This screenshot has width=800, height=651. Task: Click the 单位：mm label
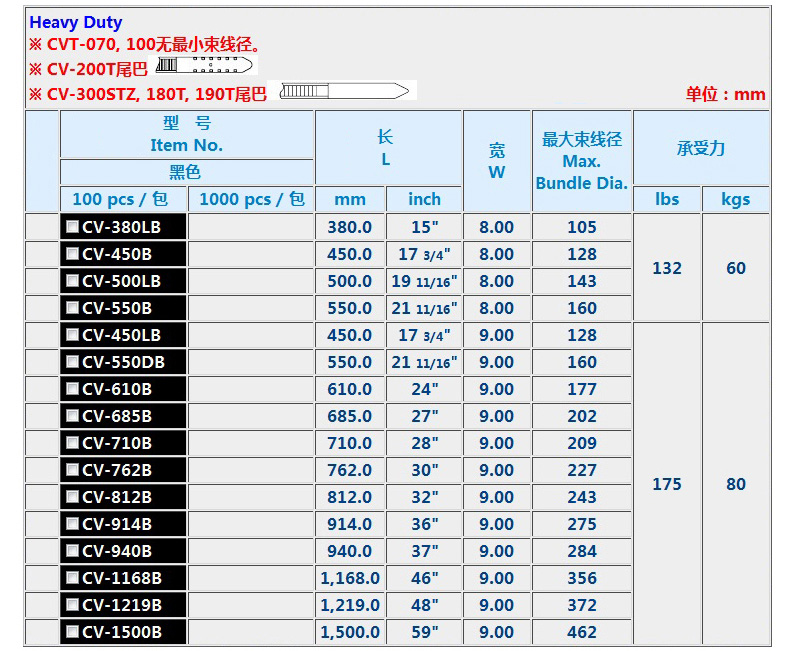726,93
